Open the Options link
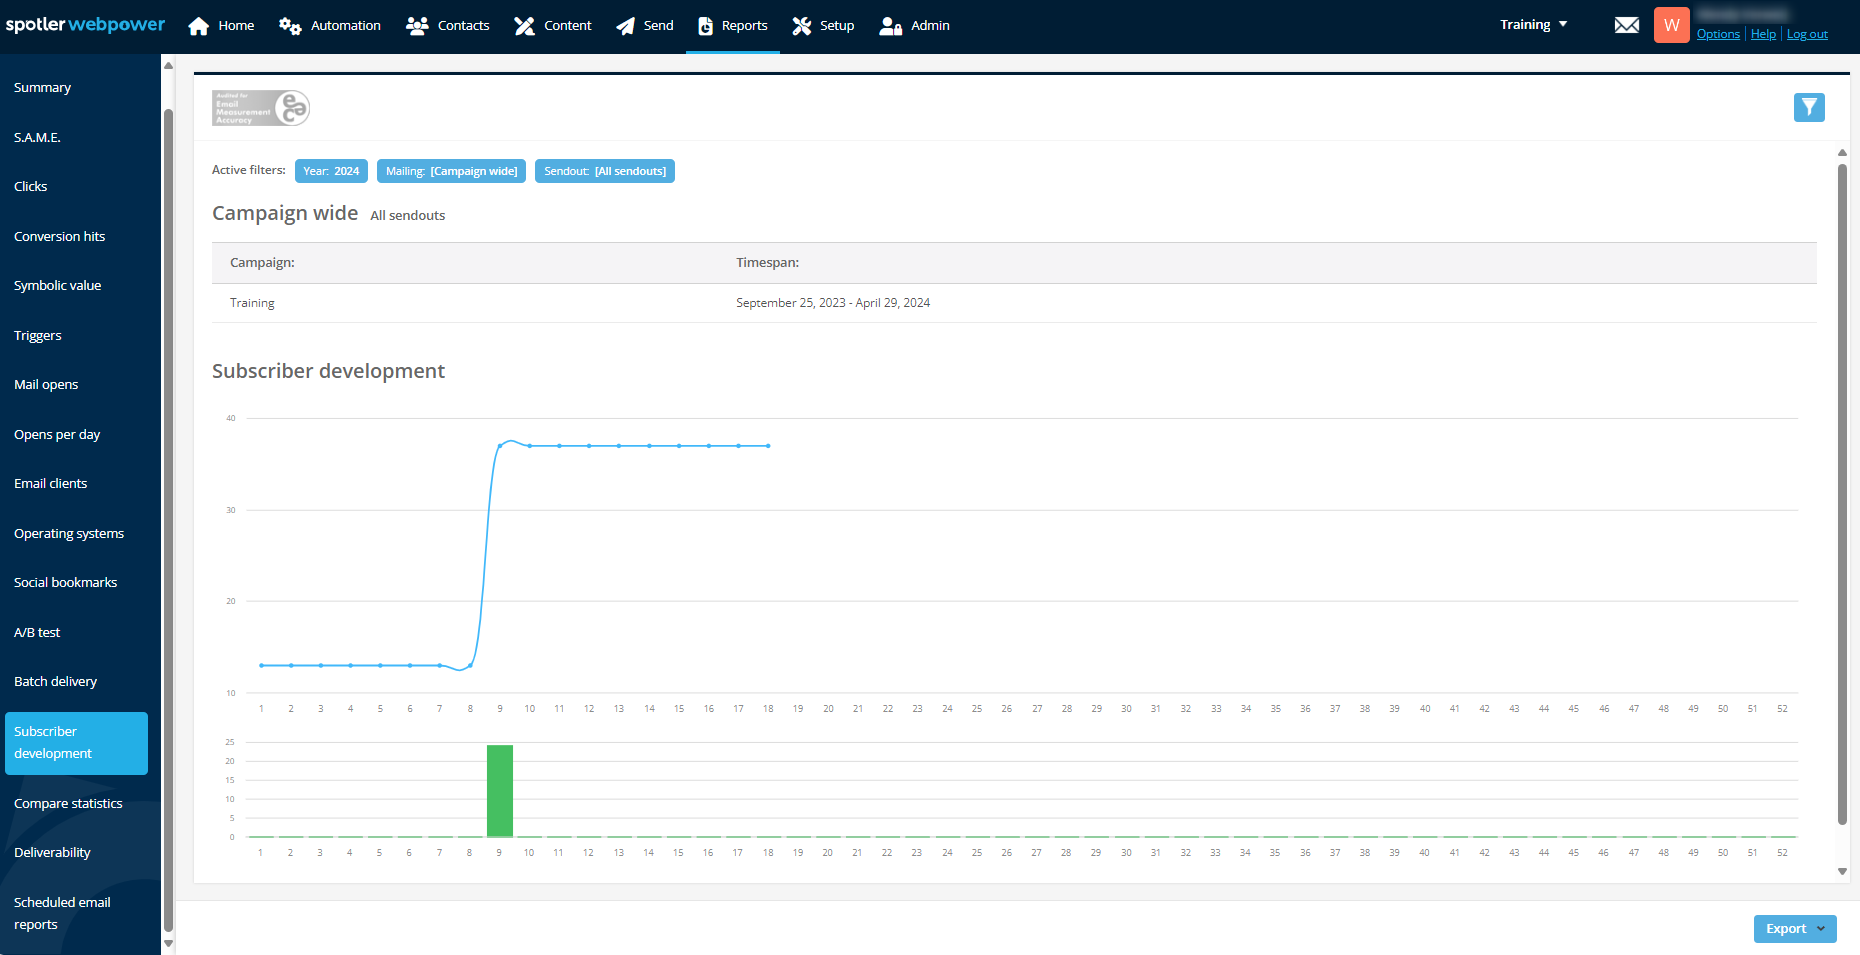Image resolution: width=1860 pixels, height=955 pixels. (x=1718, y=34)
